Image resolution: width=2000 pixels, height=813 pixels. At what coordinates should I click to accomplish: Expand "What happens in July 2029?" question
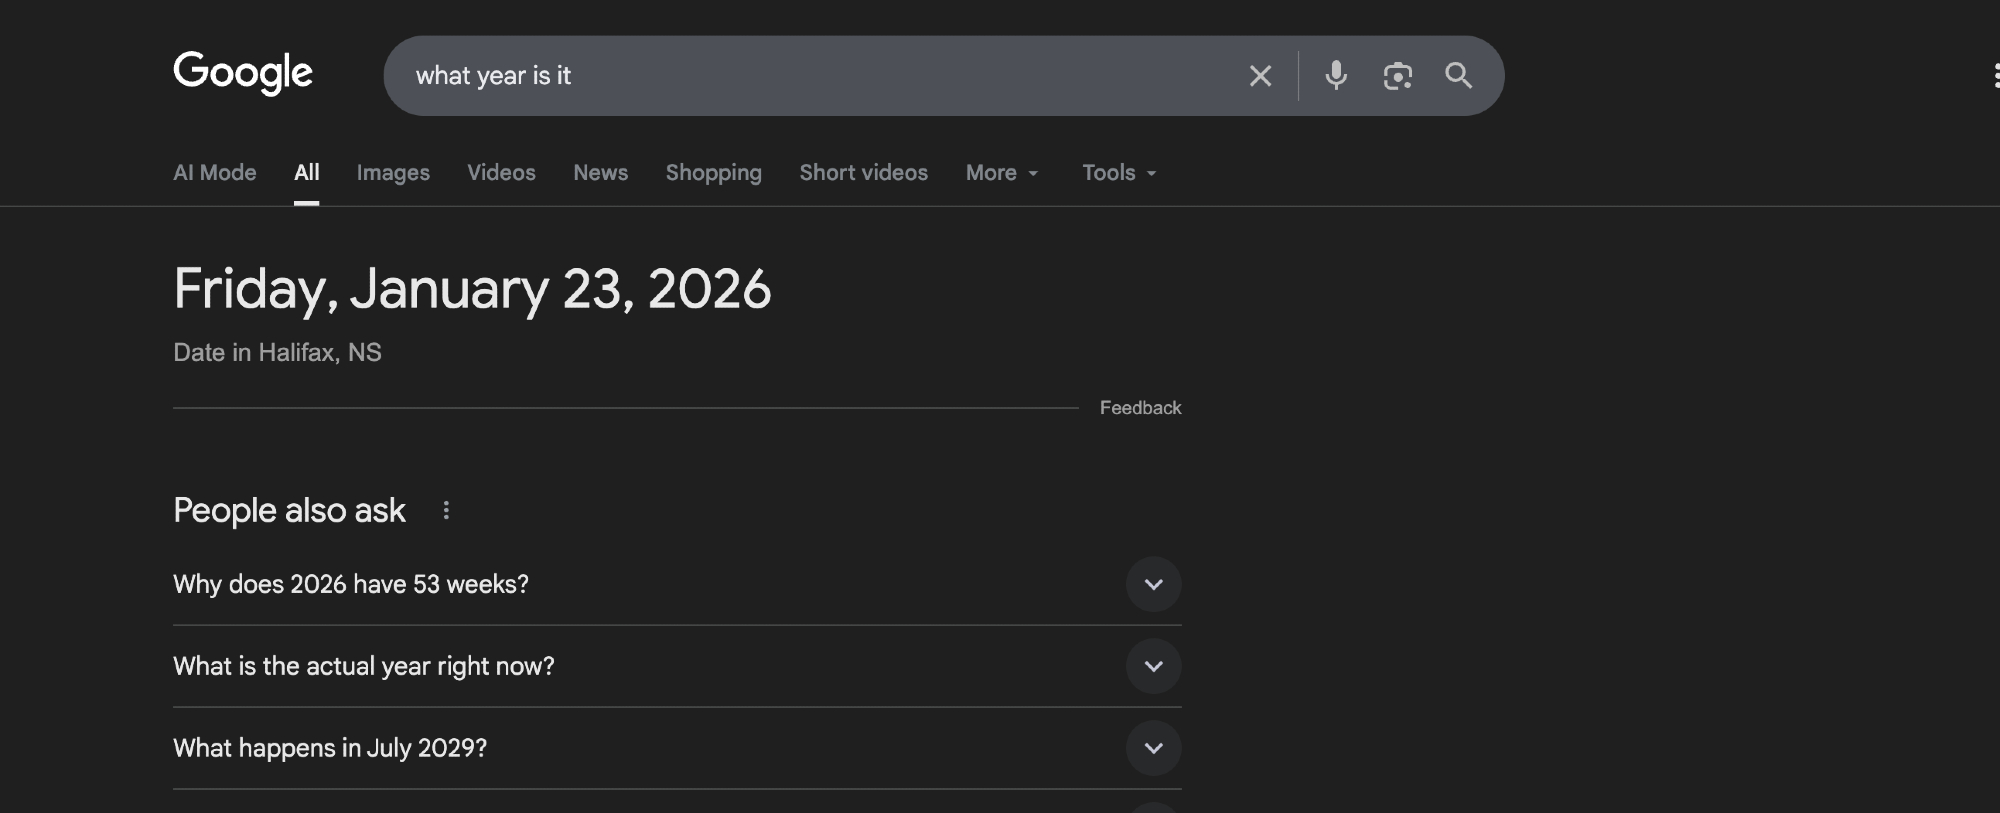pyautogui.click(x=1153, y=748)
